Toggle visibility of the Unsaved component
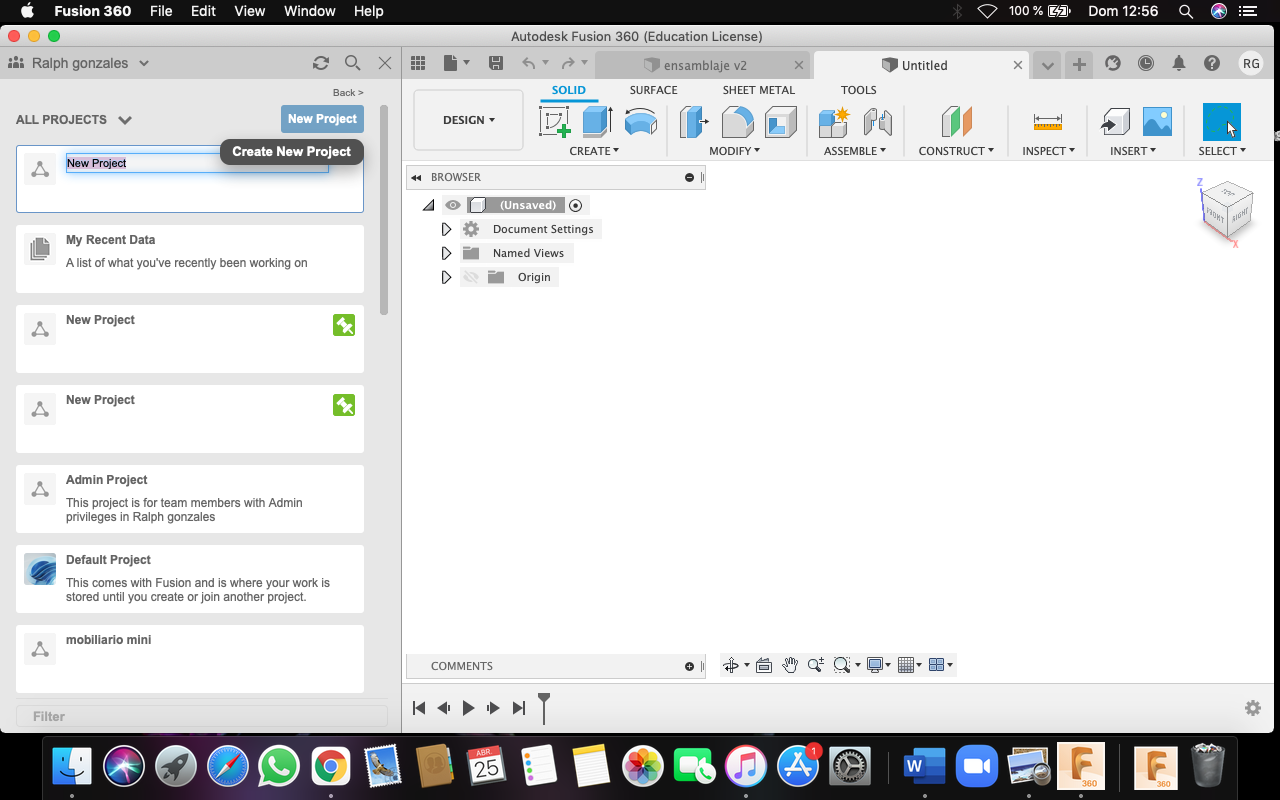The height and width of the screenshot is (800, 1280). 453,205
